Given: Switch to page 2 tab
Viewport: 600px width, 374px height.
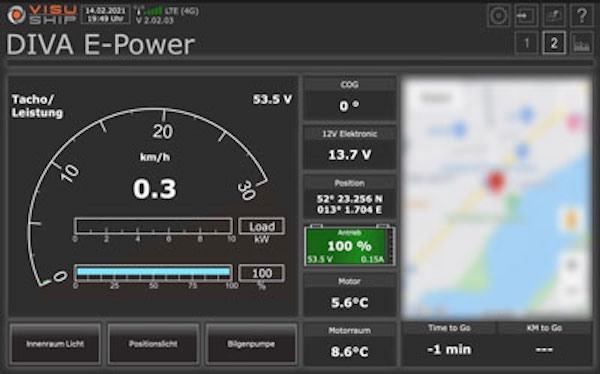Looking at the screenshot, I should (x=554, y=43).
